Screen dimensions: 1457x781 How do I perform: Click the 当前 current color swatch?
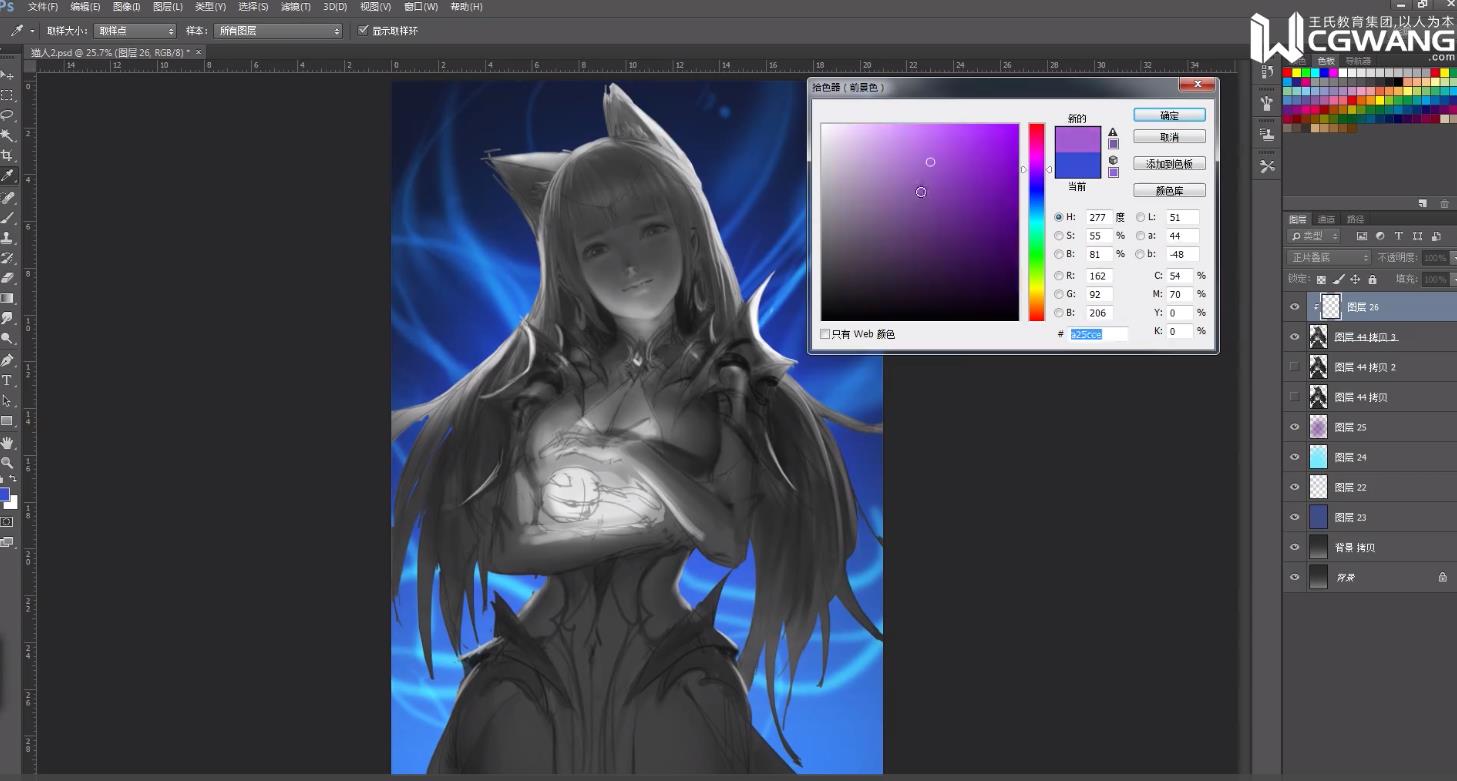click(x=1077, y=165)
